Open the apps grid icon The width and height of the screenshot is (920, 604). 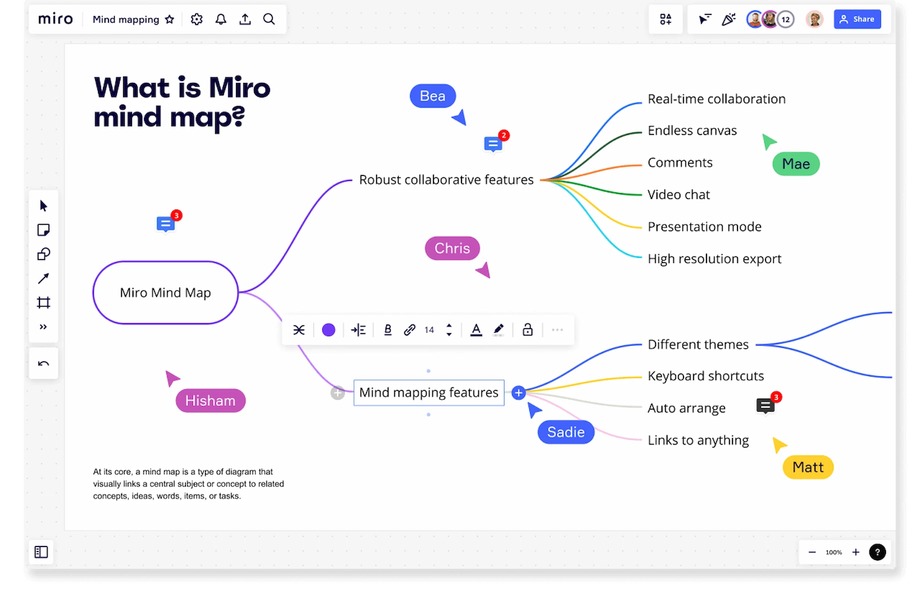665,19
